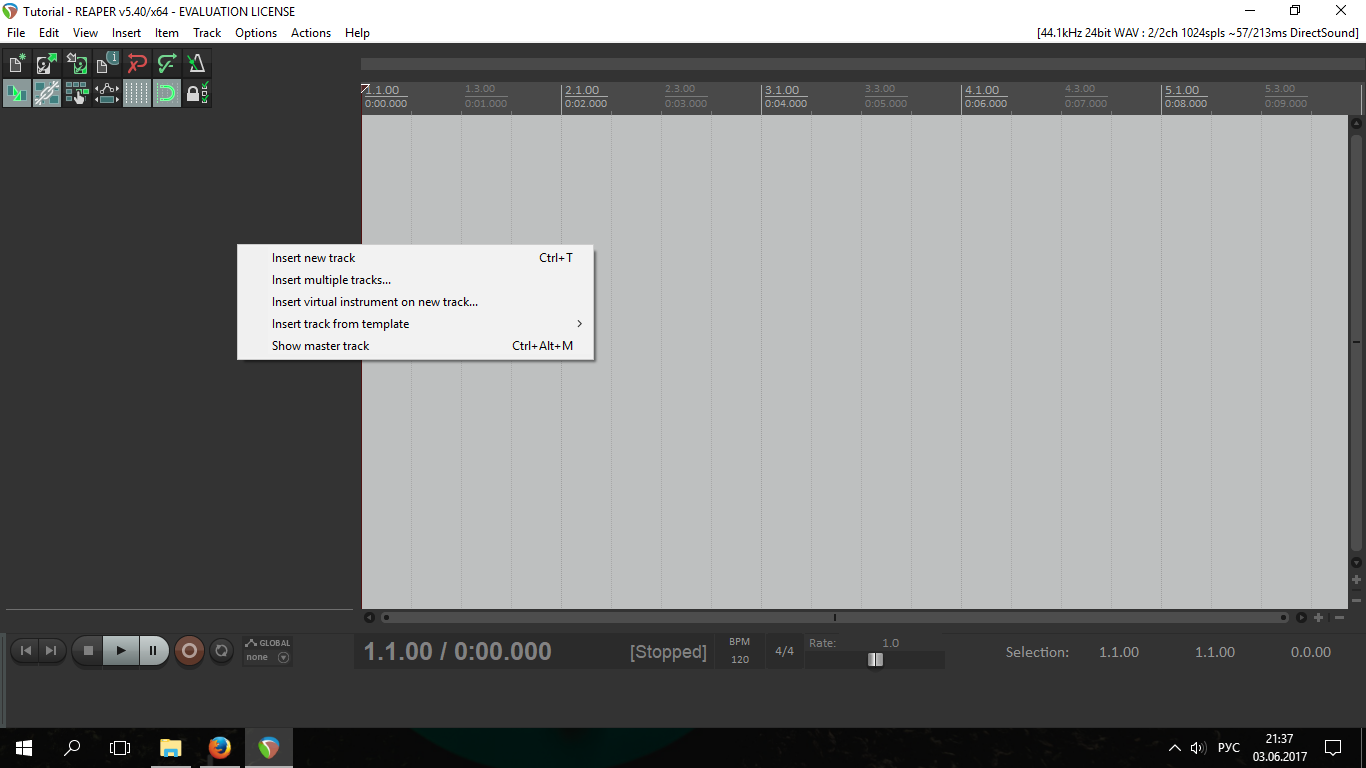
Task: Click the selection length value 0.0.00
Action: [x=1310, y=652]
